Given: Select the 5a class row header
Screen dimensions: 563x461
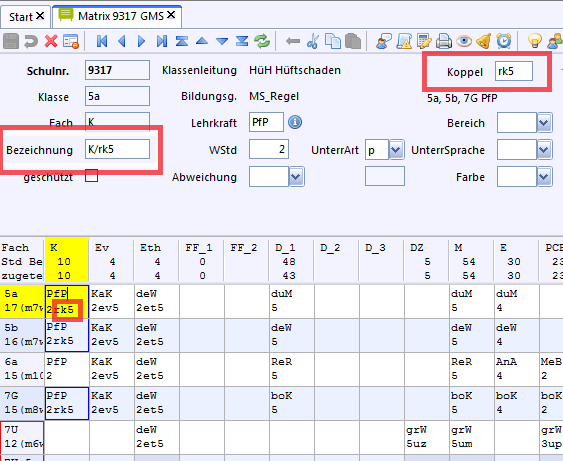Looking at the screenshot, I should coord(22,301).
